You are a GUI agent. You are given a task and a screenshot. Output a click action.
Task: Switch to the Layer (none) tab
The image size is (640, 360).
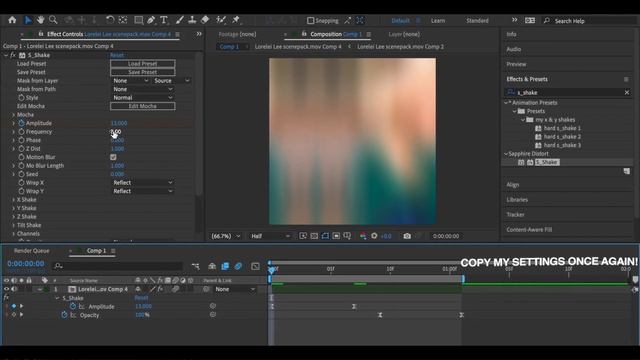coord(404,34)
